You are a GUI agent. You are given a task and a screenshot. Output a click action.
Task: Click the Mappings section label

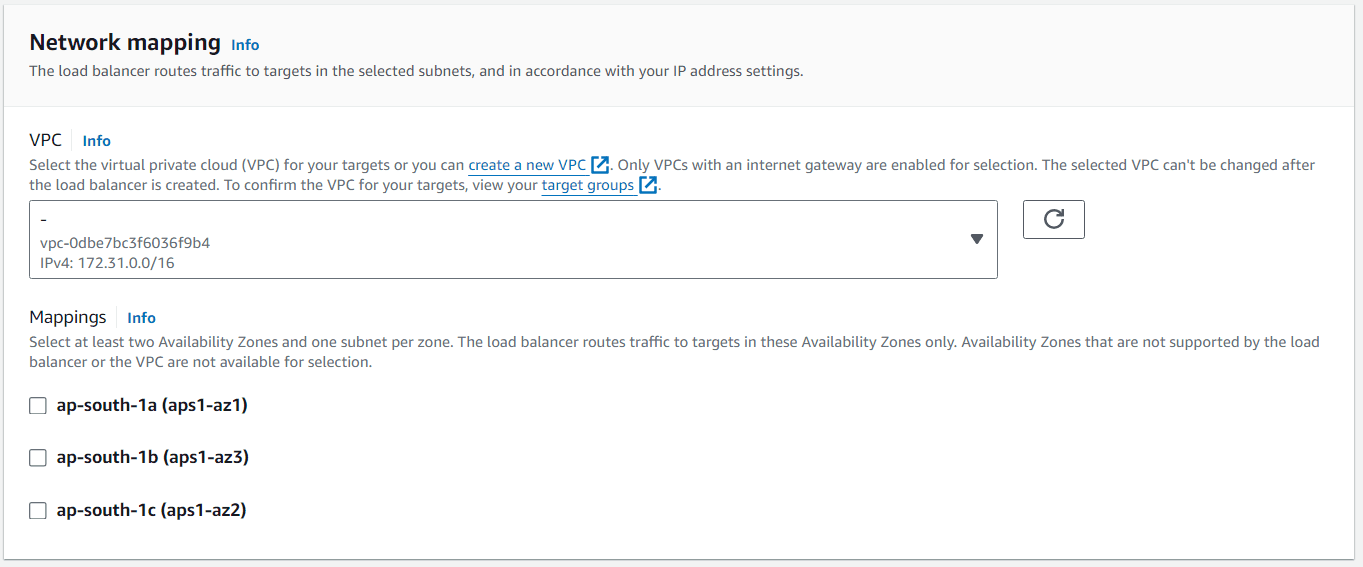[x=68, y=317]
